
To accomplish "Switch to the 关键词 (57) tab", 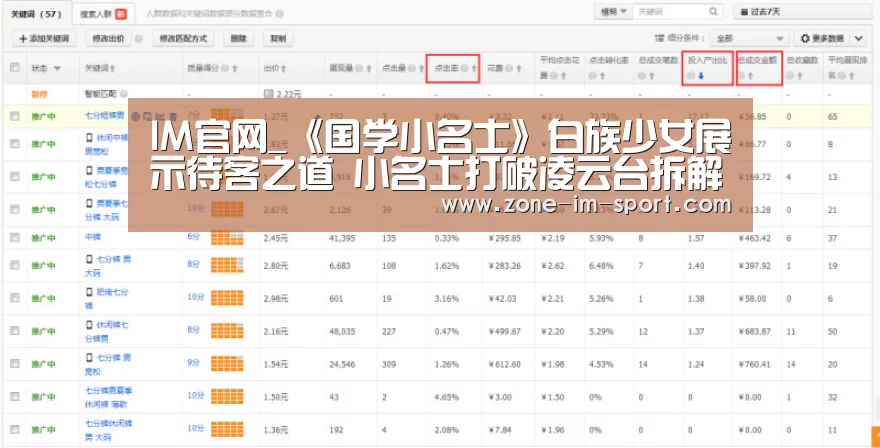I will tap(36, 14).
